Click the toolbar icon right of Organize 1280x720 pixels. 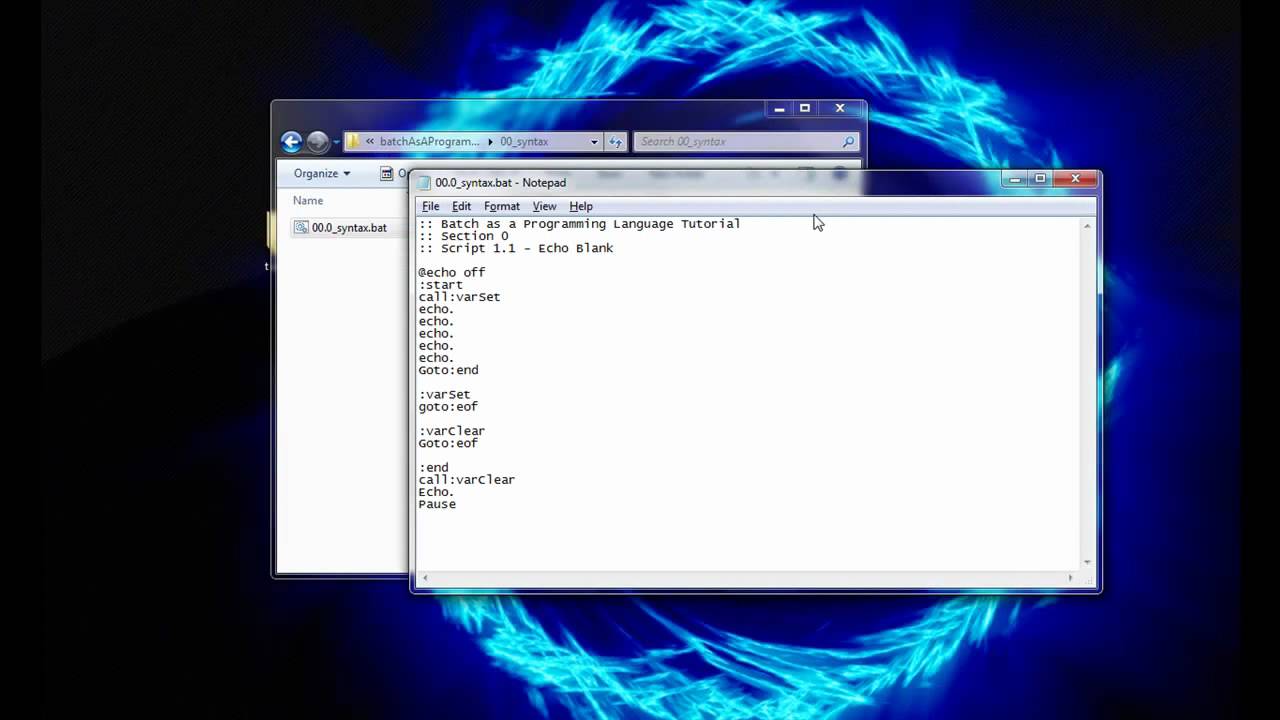[x=388, y=173]
